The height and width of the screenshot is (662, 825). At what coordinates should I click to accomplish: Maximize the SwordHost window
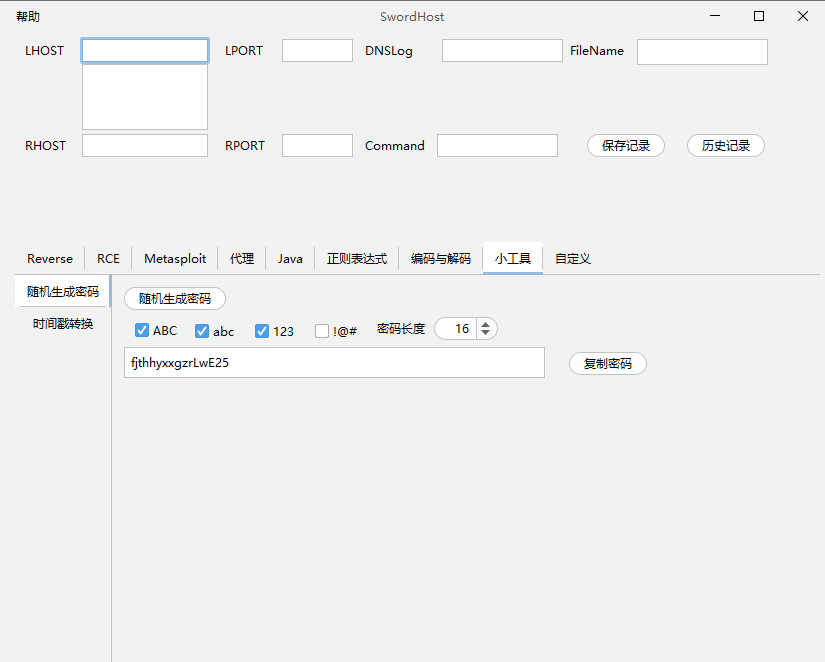click(759, 16)
